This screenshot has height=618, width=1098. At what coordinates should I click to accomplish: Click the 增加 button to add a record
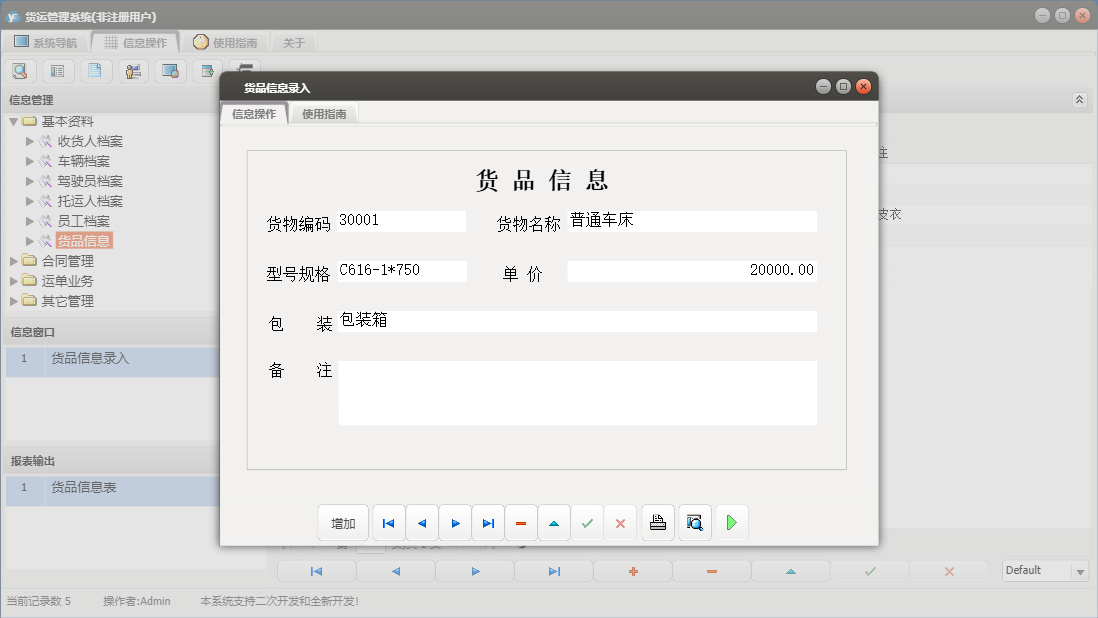pos(343,522)
